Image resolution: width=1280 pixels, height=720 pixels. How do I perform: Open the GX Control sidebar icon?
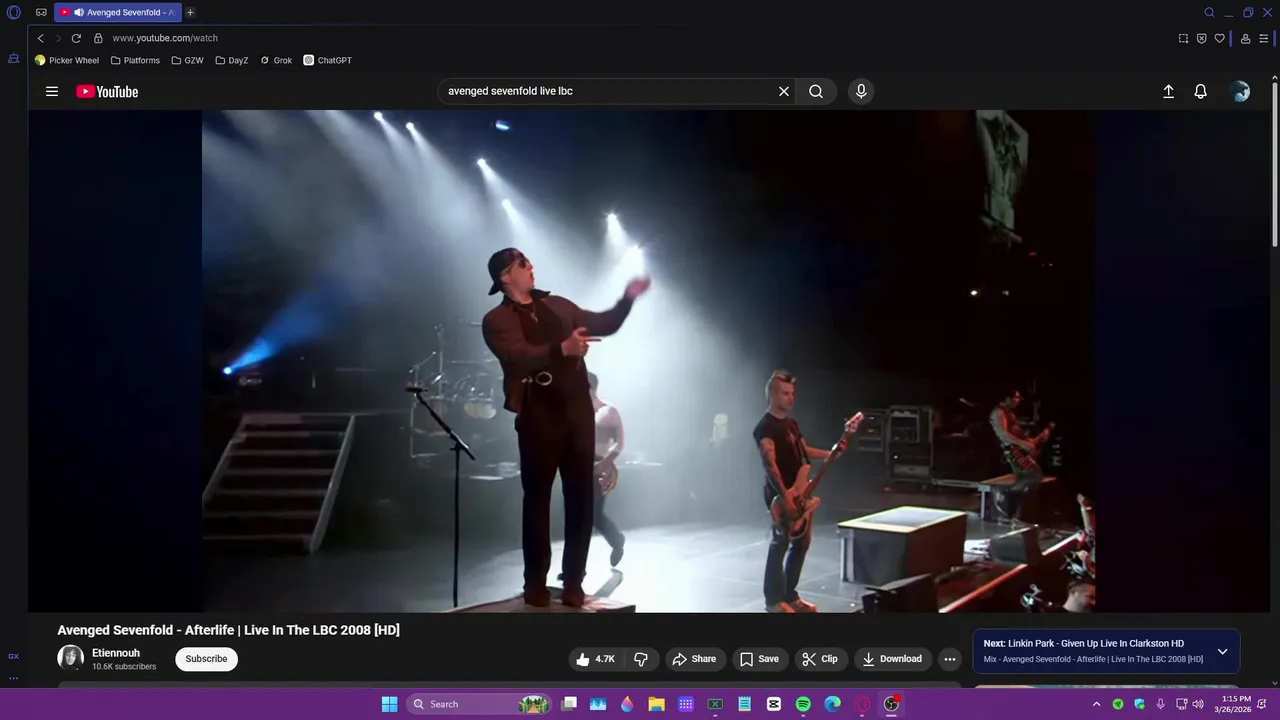[x=14, y=59]
